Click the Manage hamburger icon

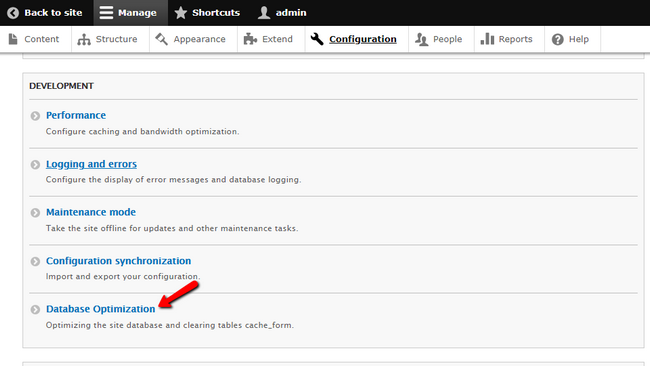pos(106,13)
